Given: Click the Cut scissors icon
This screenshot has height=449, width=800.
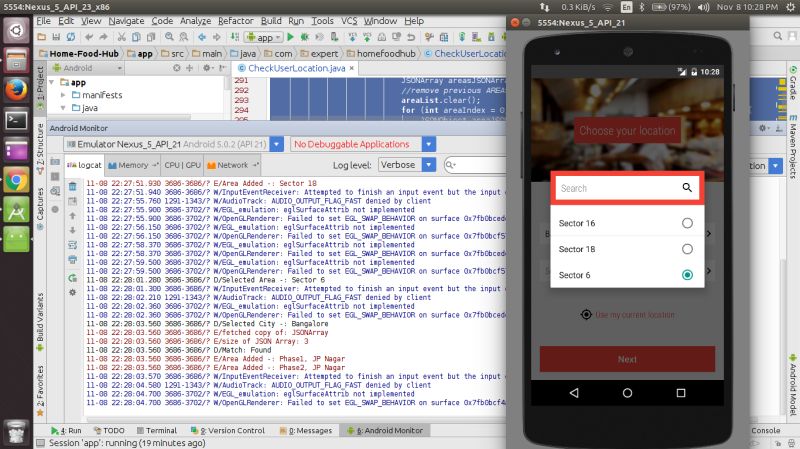Looking at the screenshot, I should click(121, 37).
